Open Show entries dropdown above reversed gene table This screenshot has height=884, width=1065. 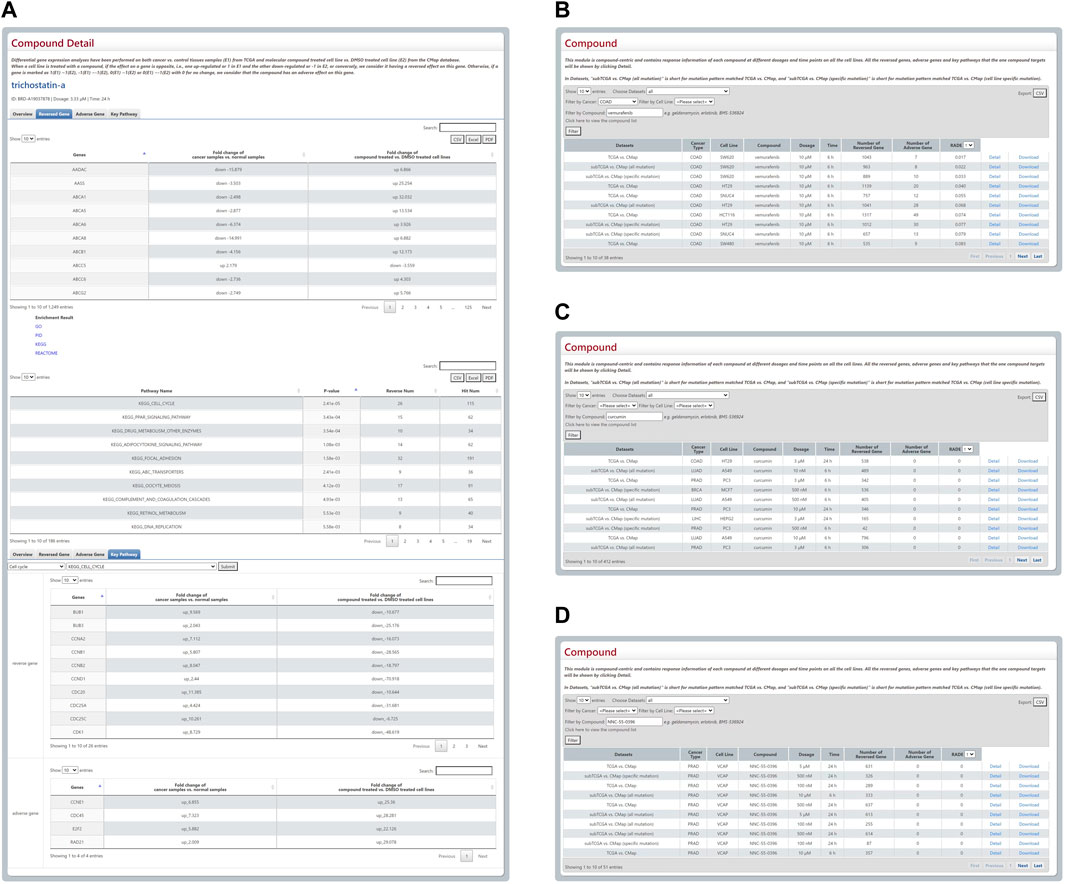click(x=28, y=139)
